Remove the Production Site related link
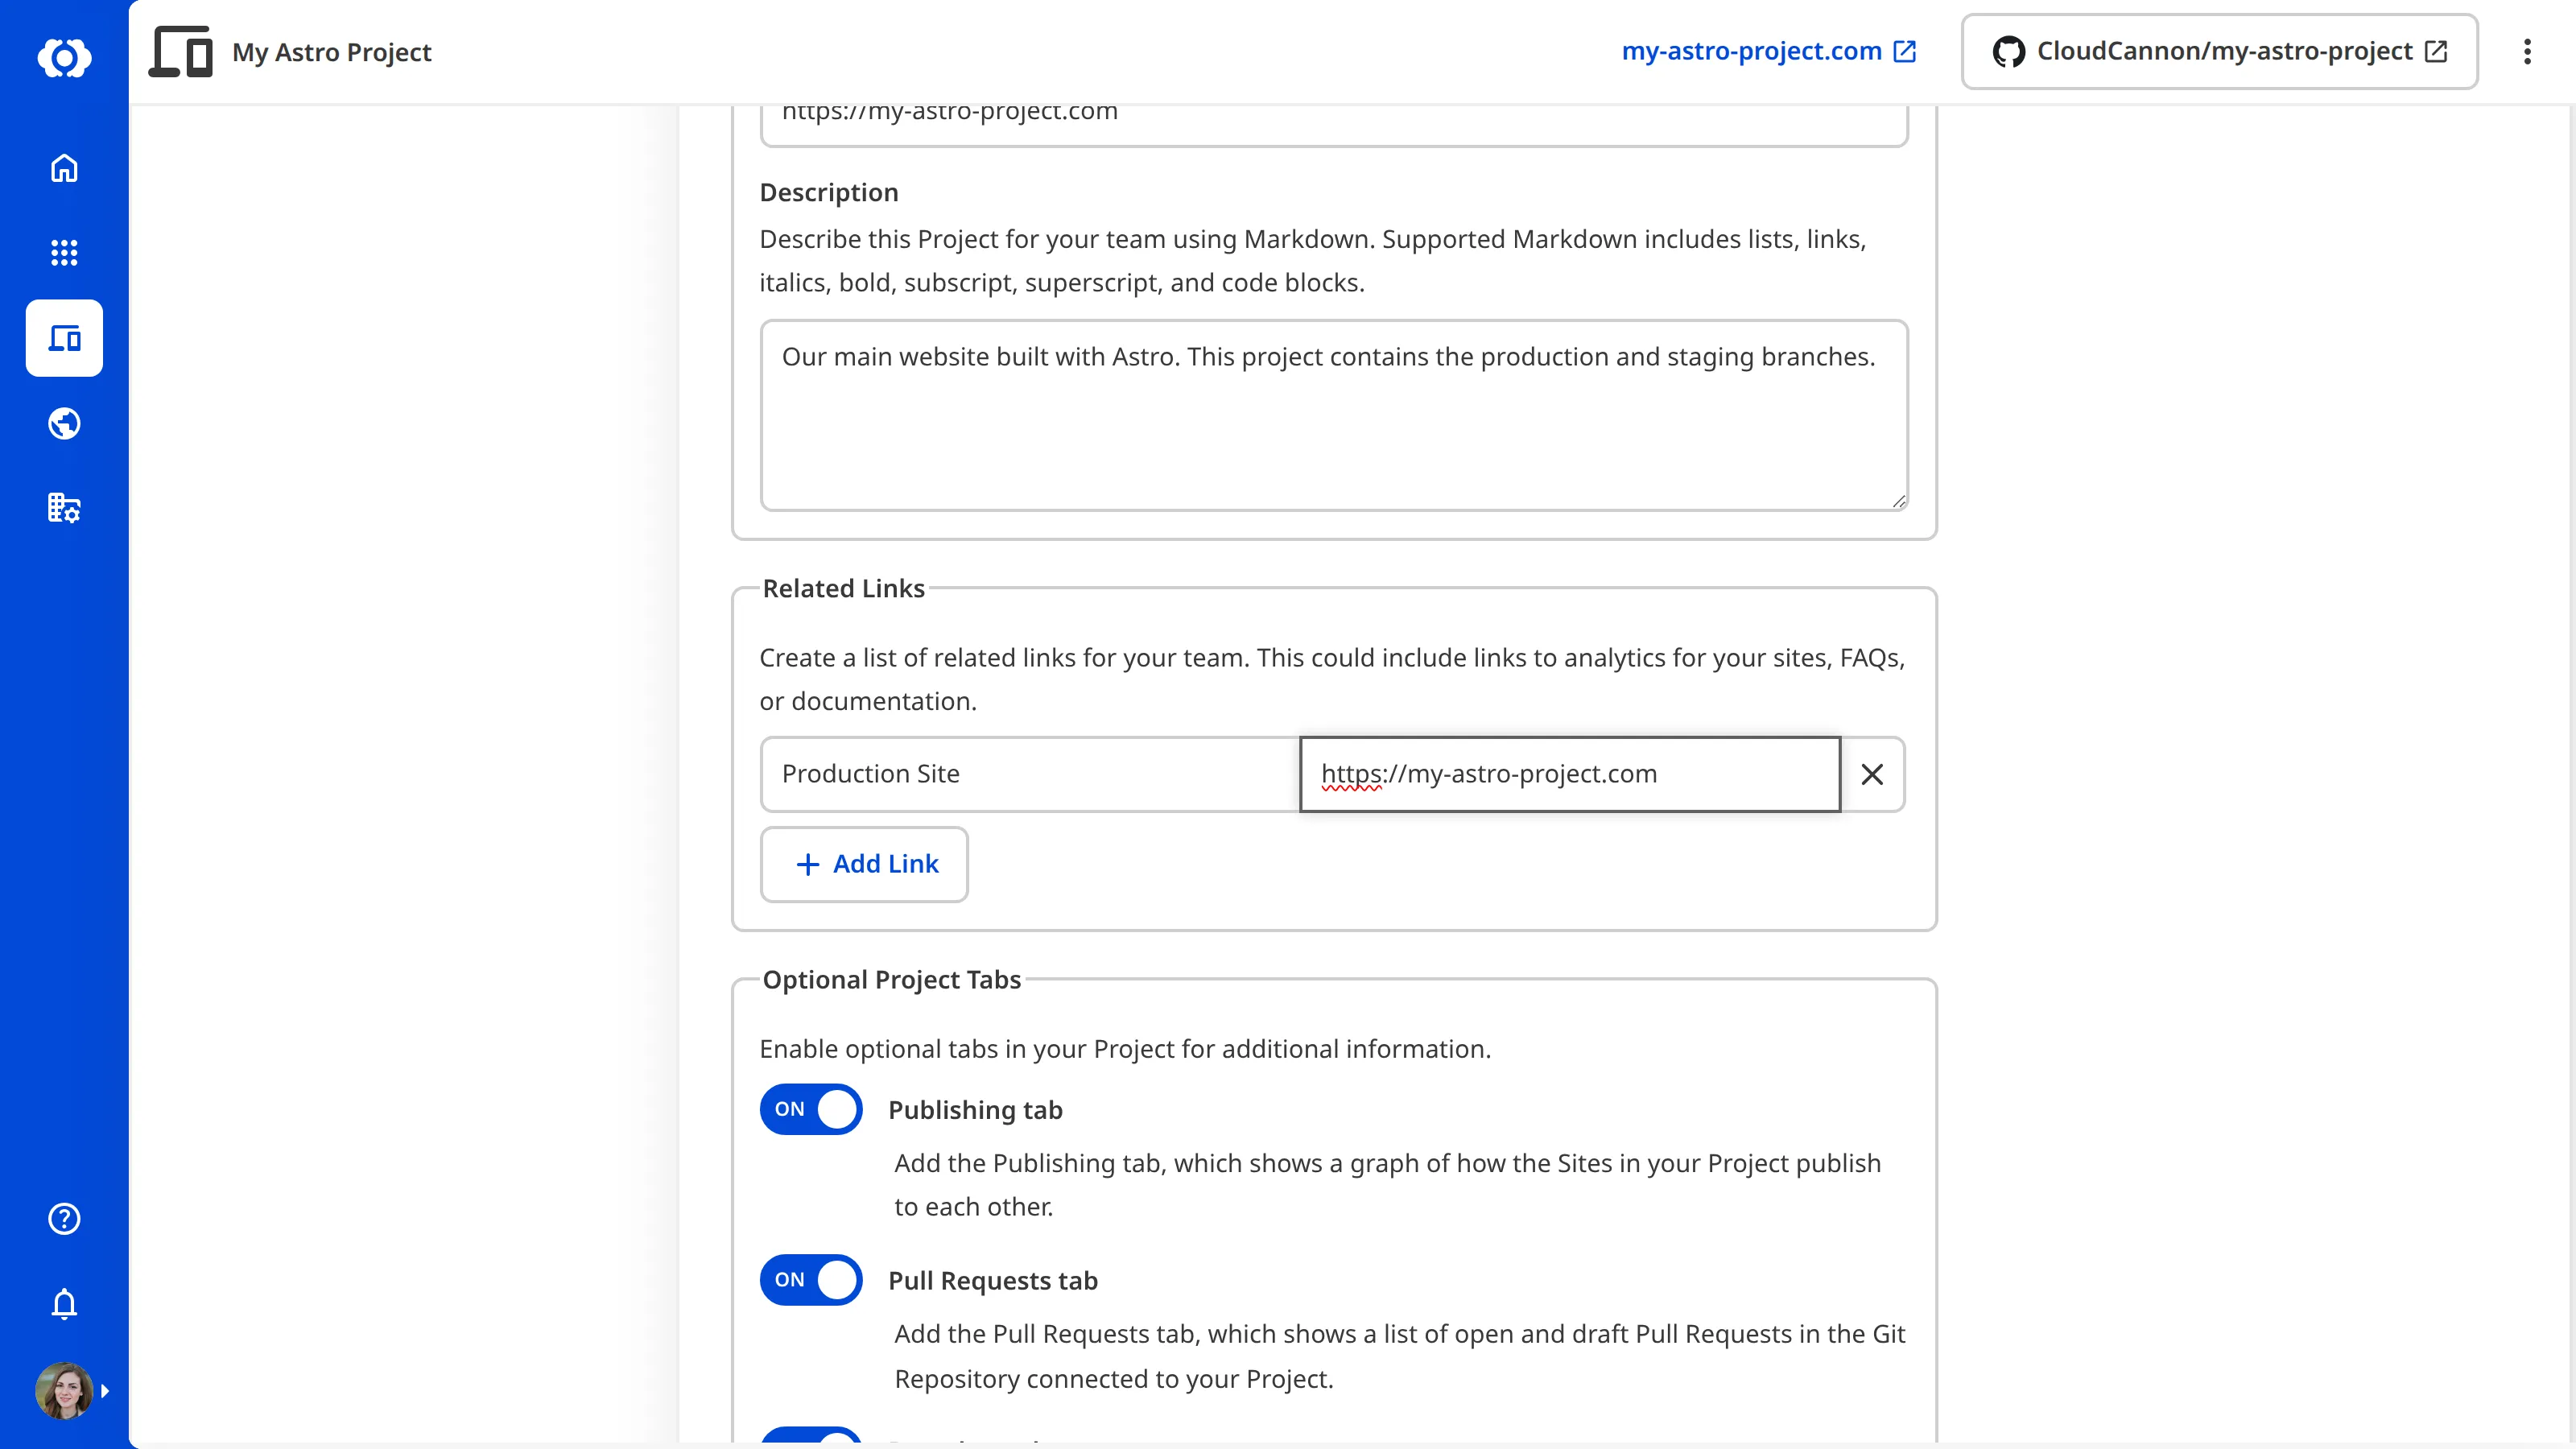 (1872, 774)
